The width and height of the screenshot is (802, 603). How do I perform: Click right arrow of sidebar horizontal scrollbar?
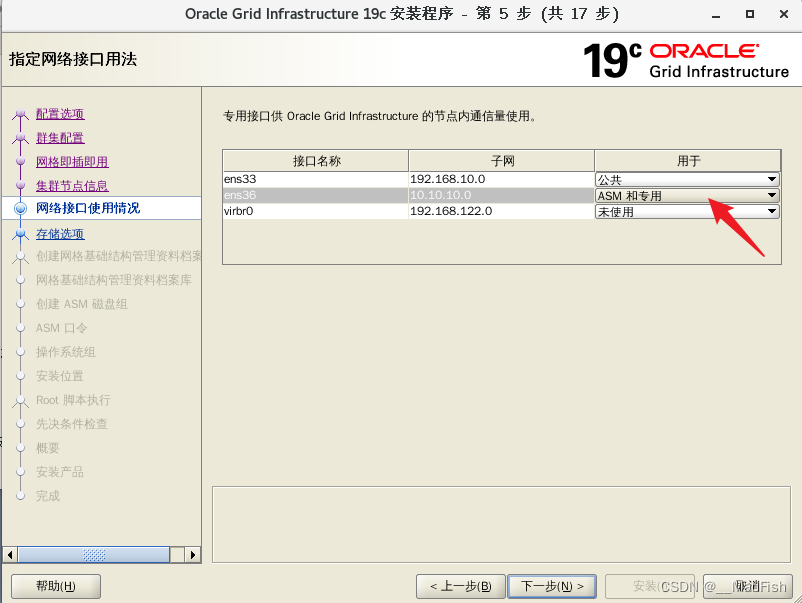(192, 555)
